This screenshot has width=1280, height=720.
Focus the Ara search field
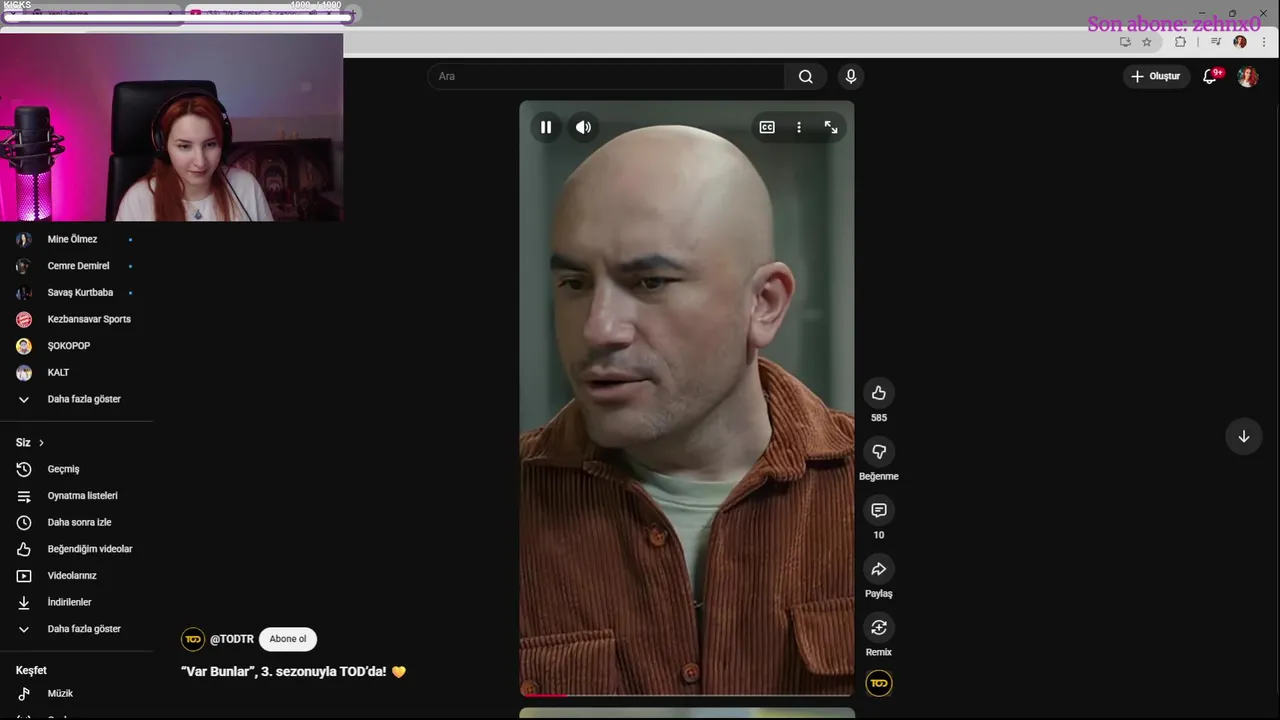607,77
